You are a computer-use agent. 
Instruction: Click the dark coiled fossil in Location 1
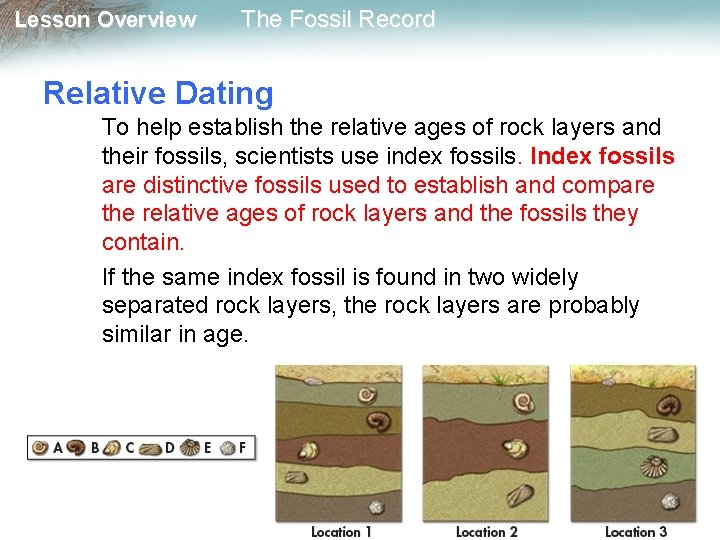pos(378,422)
